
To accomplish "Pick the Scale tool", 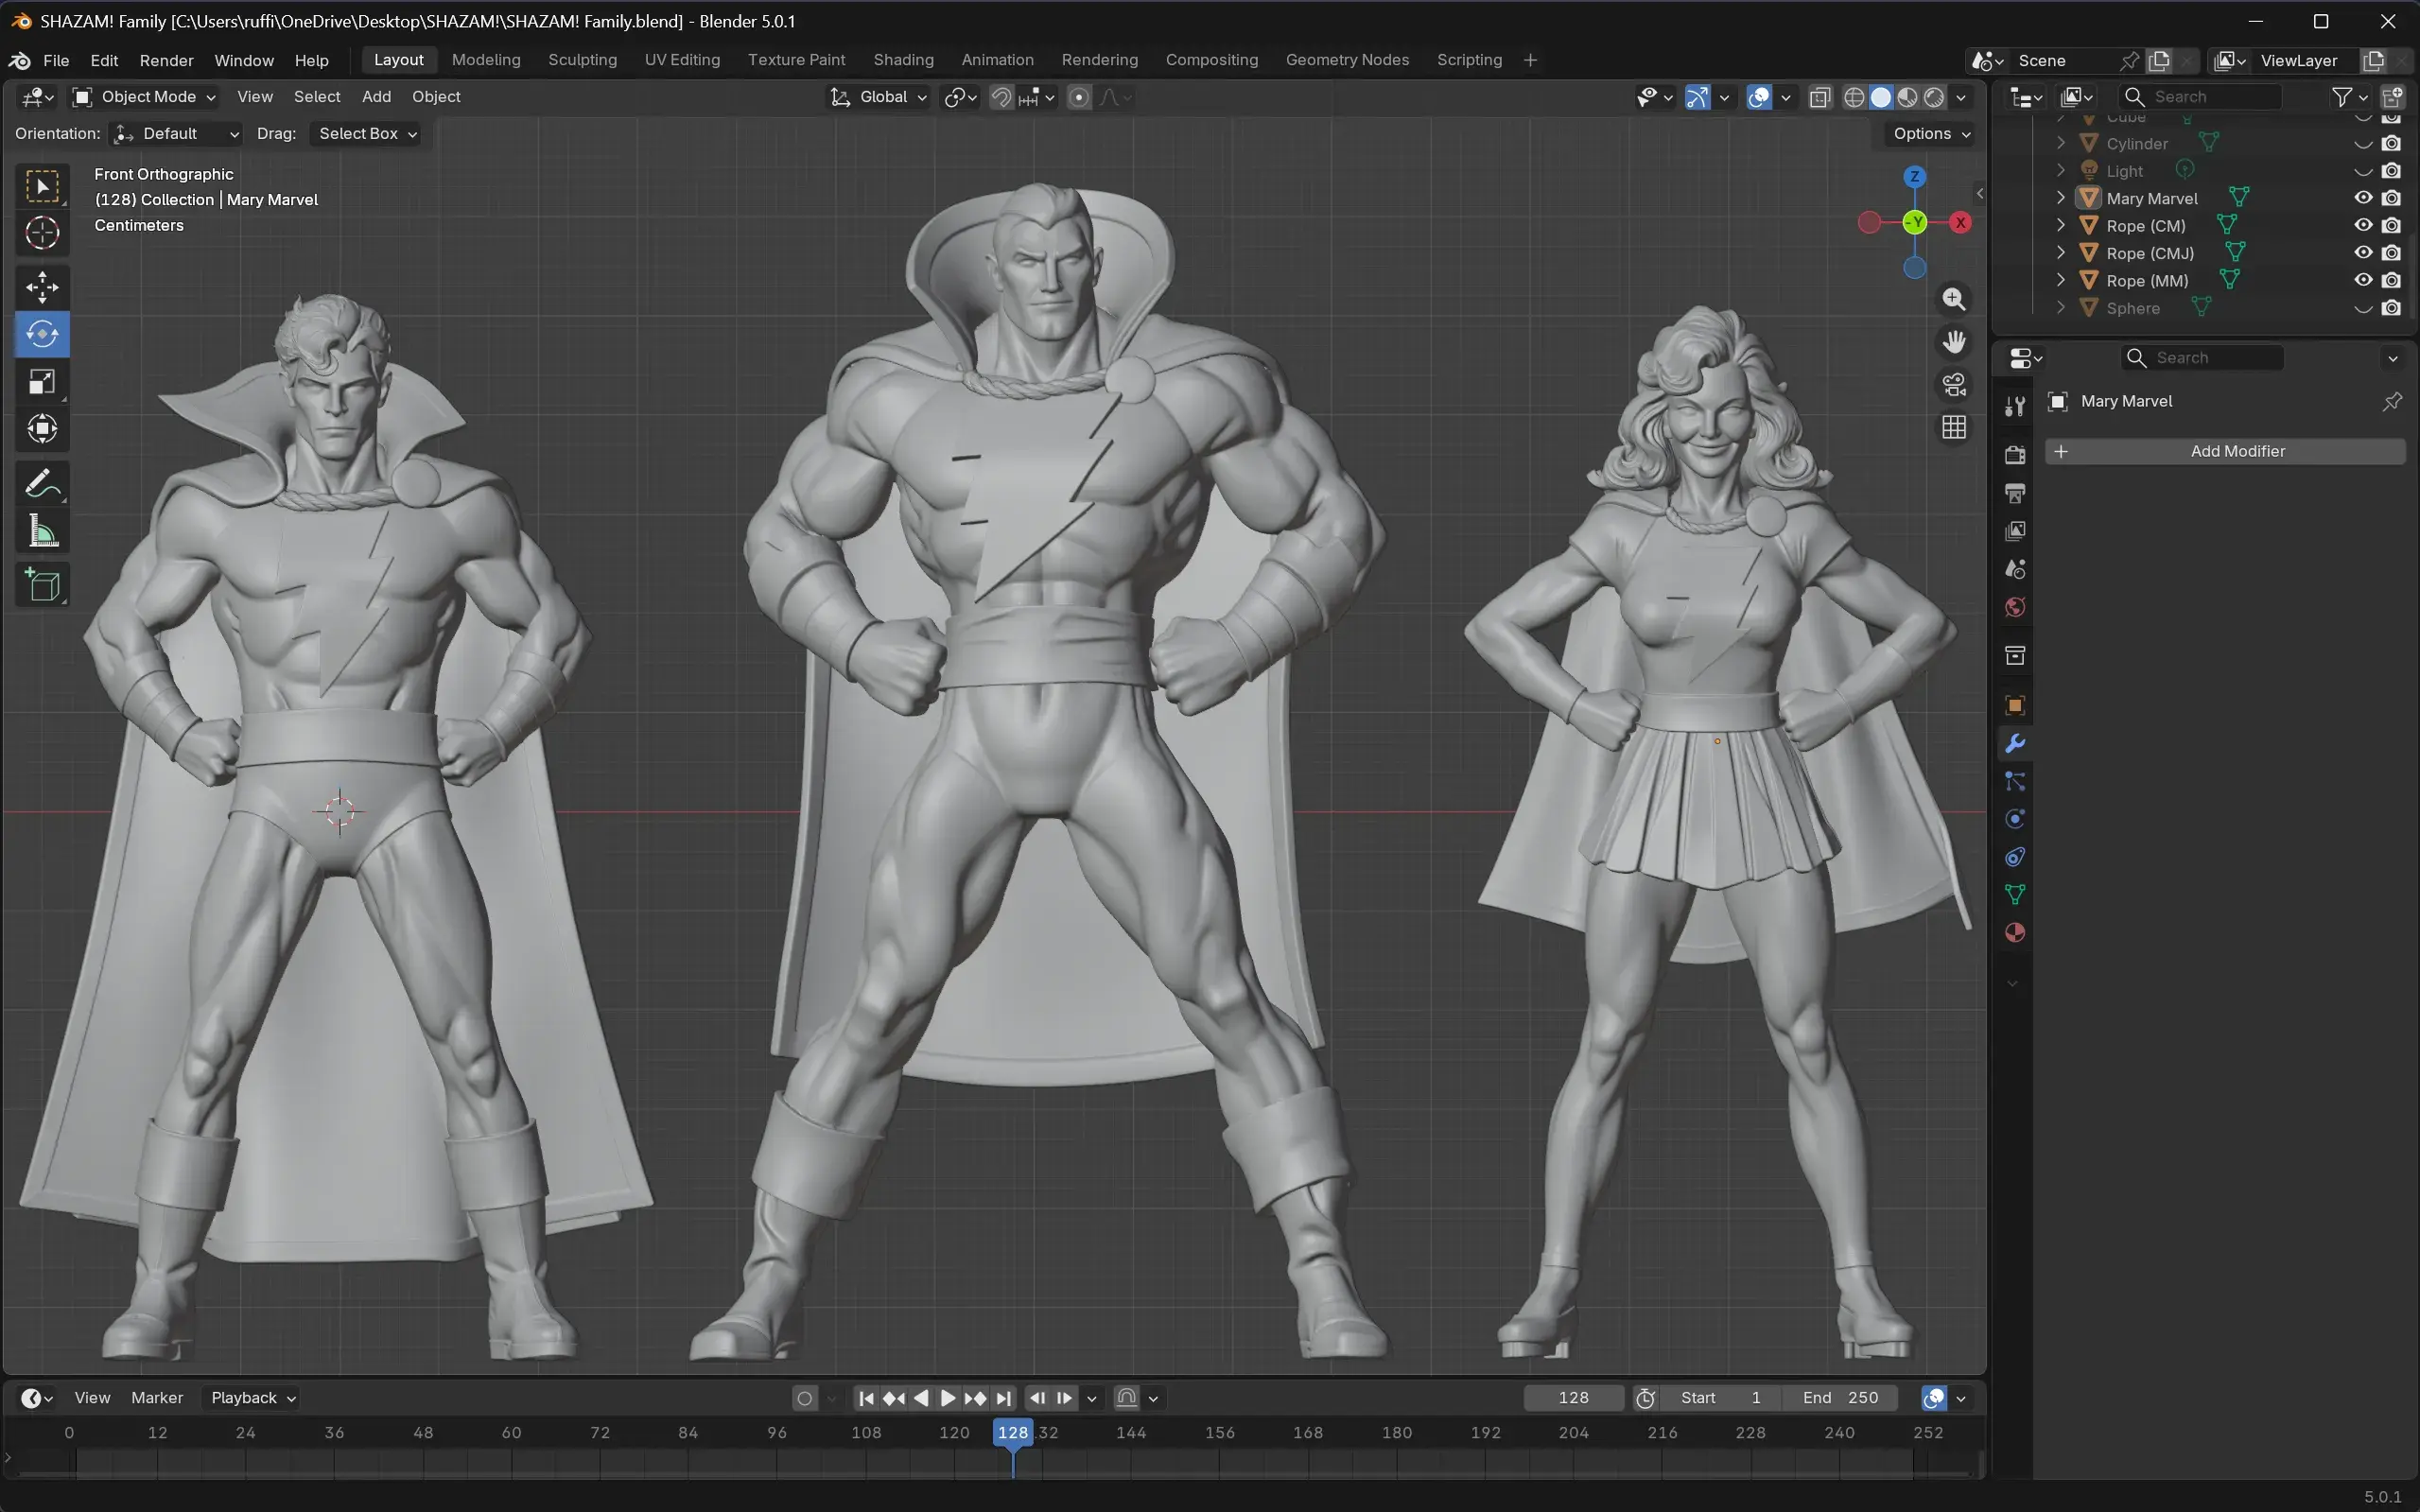I will tap(42, 382).
